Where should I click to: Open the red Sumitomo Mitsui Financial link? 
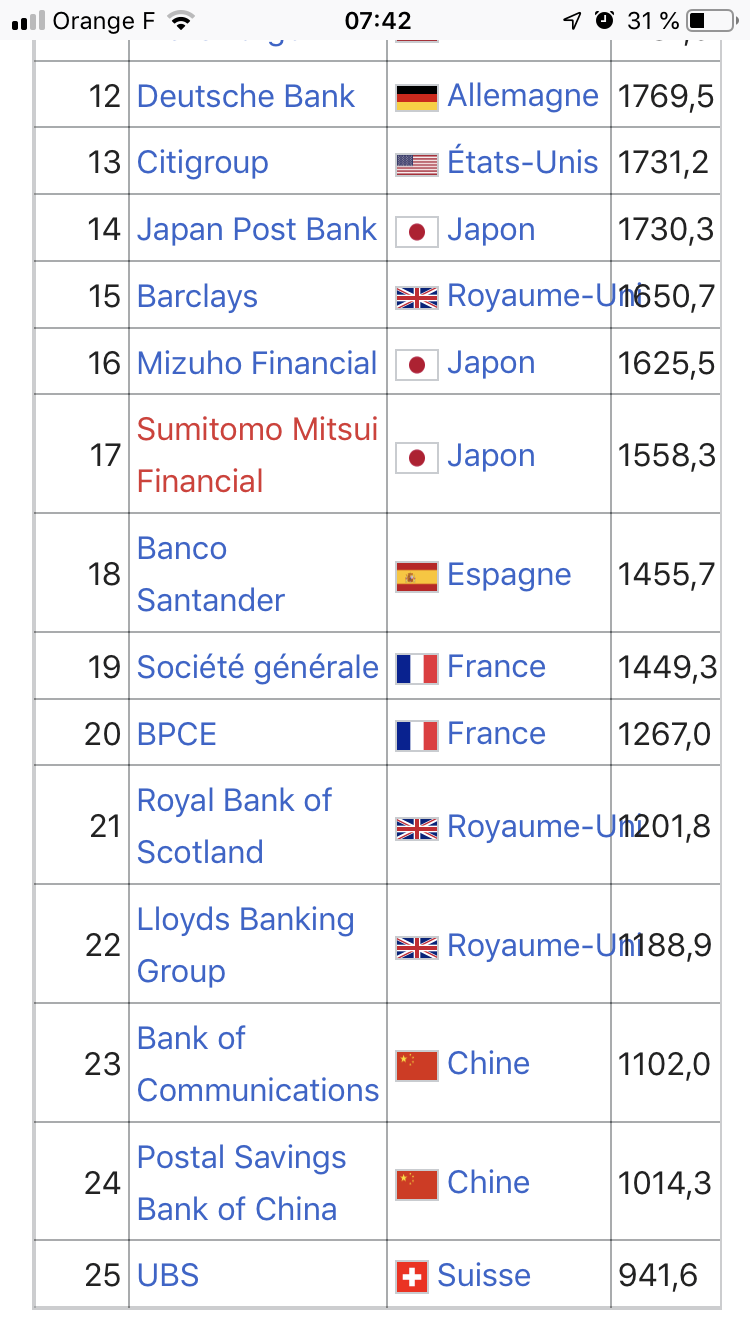coord(258,455)
